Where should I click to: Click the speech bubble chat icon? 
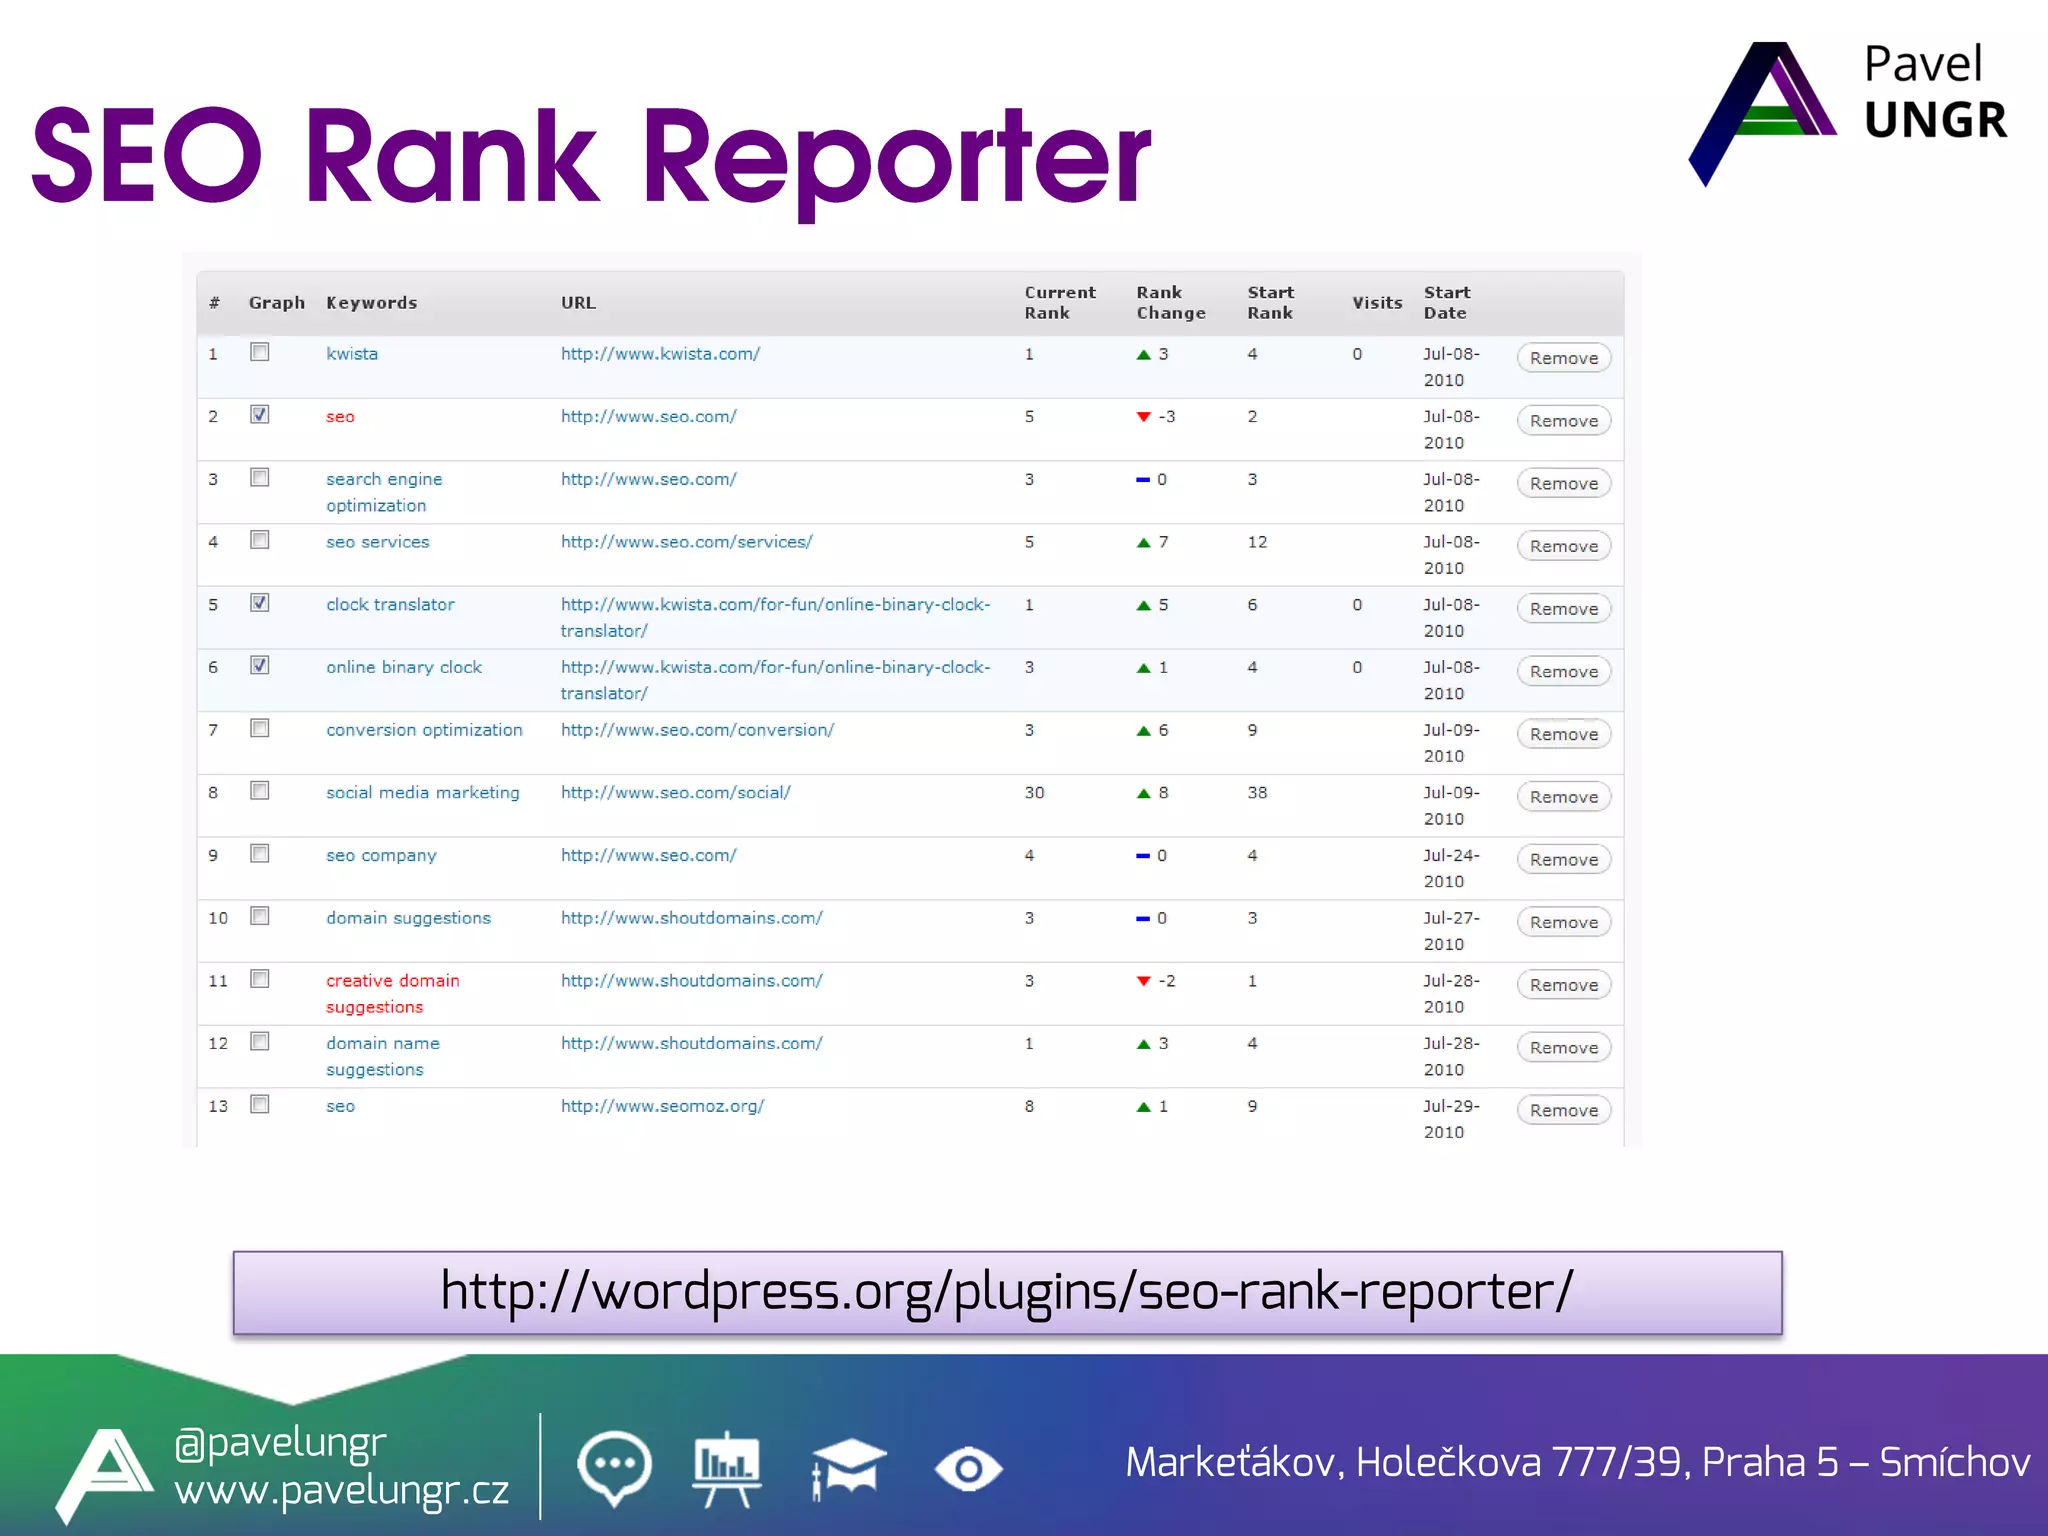tap(614, 1467)
